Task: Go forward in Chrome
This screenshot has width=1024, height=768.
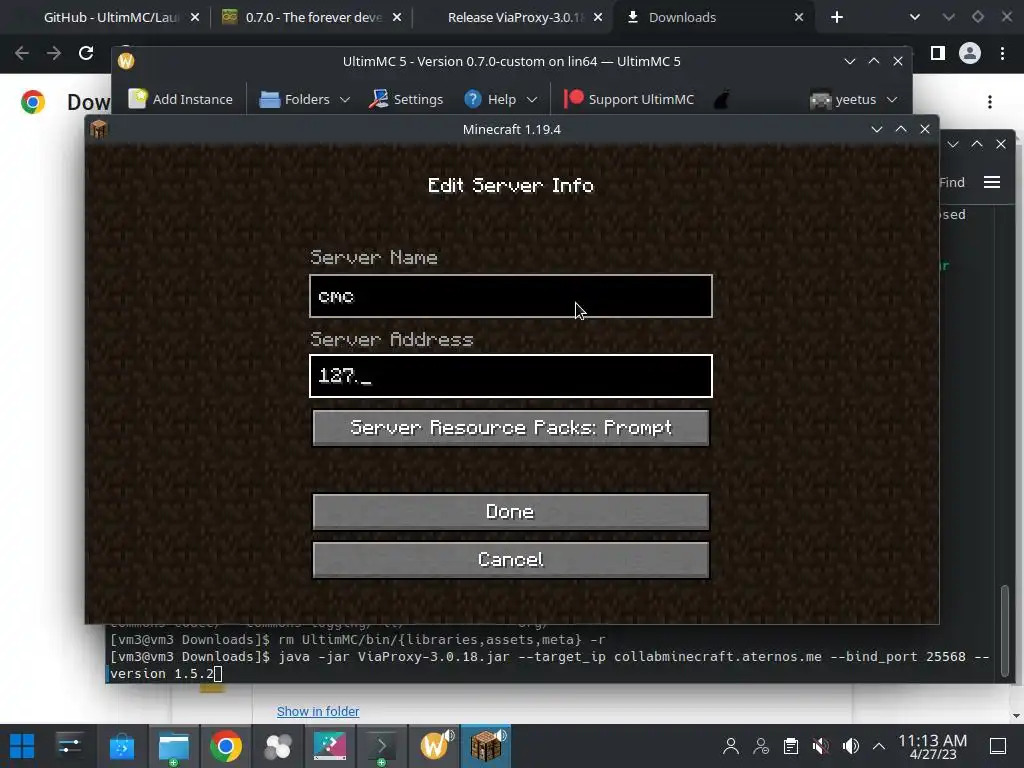Action: tap(54, 53)
